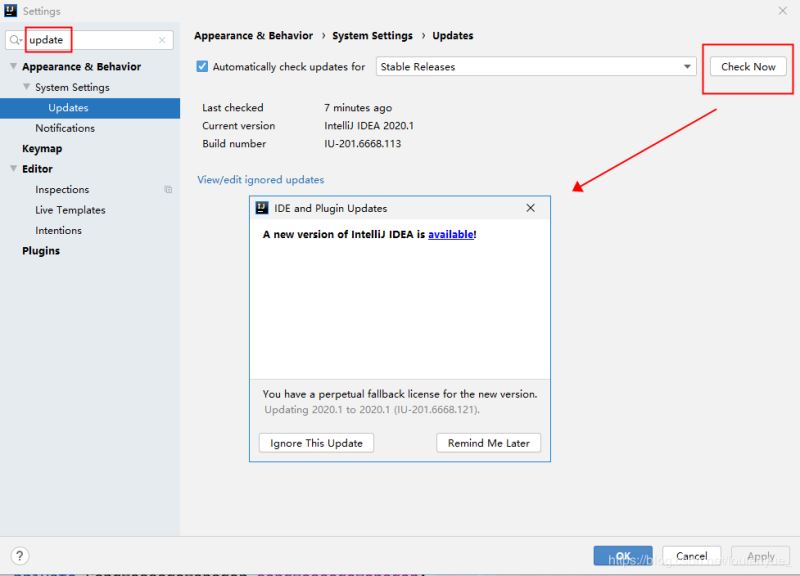Select Notifications in the settings tree

pyautogui.click(x=65, y=128)
